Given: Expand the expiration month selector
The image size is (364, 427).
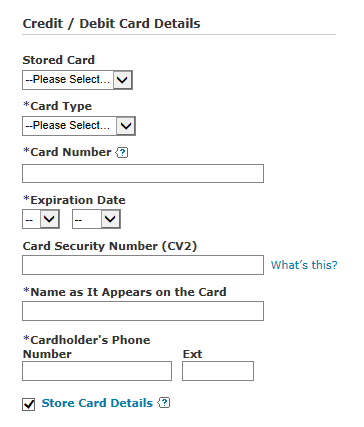Looking at the screenshot, I should [x=41, y=219].
